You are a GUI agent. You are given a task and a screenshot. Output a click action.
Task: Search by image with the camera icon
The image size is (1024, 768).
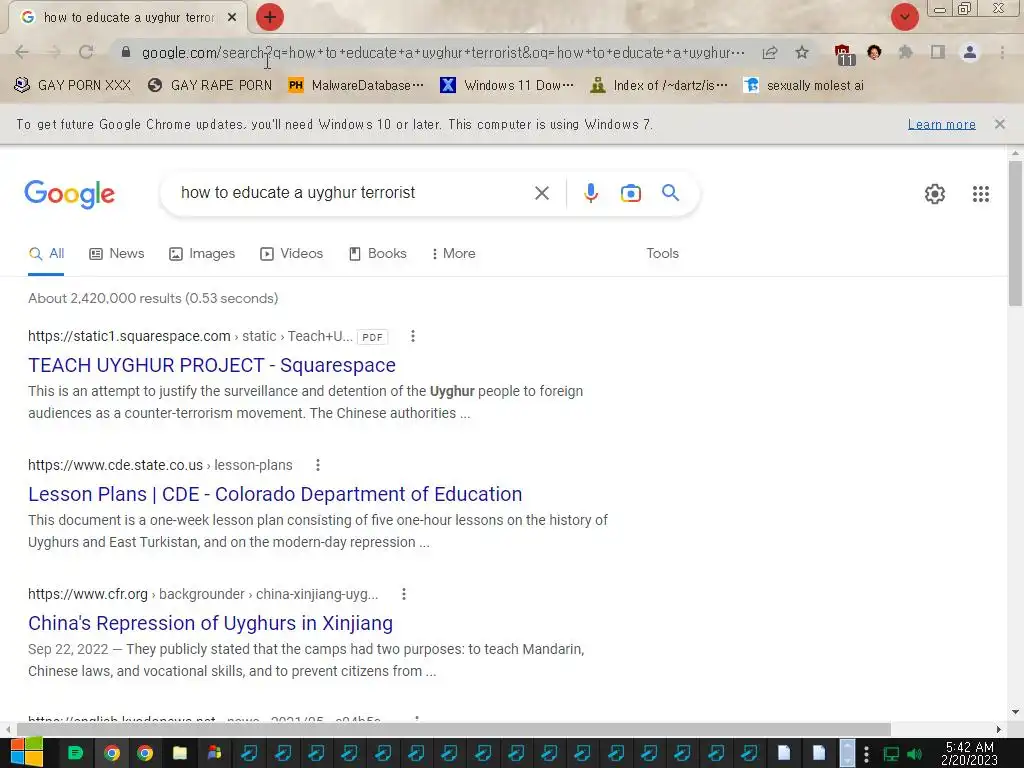[x=630, y=193]
